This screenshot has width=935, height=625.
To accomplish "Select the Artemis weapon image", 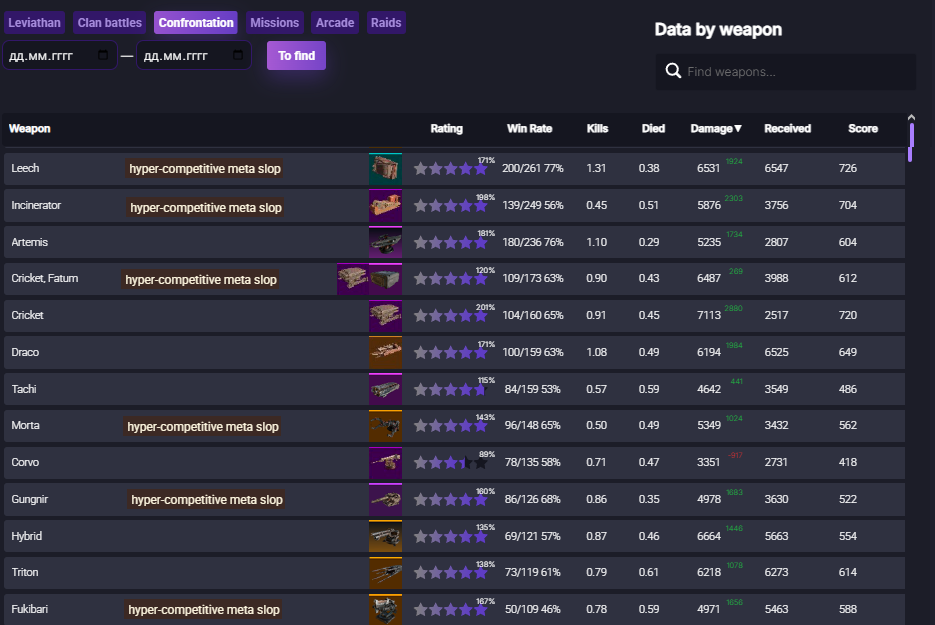I will [x=385, y=242].
